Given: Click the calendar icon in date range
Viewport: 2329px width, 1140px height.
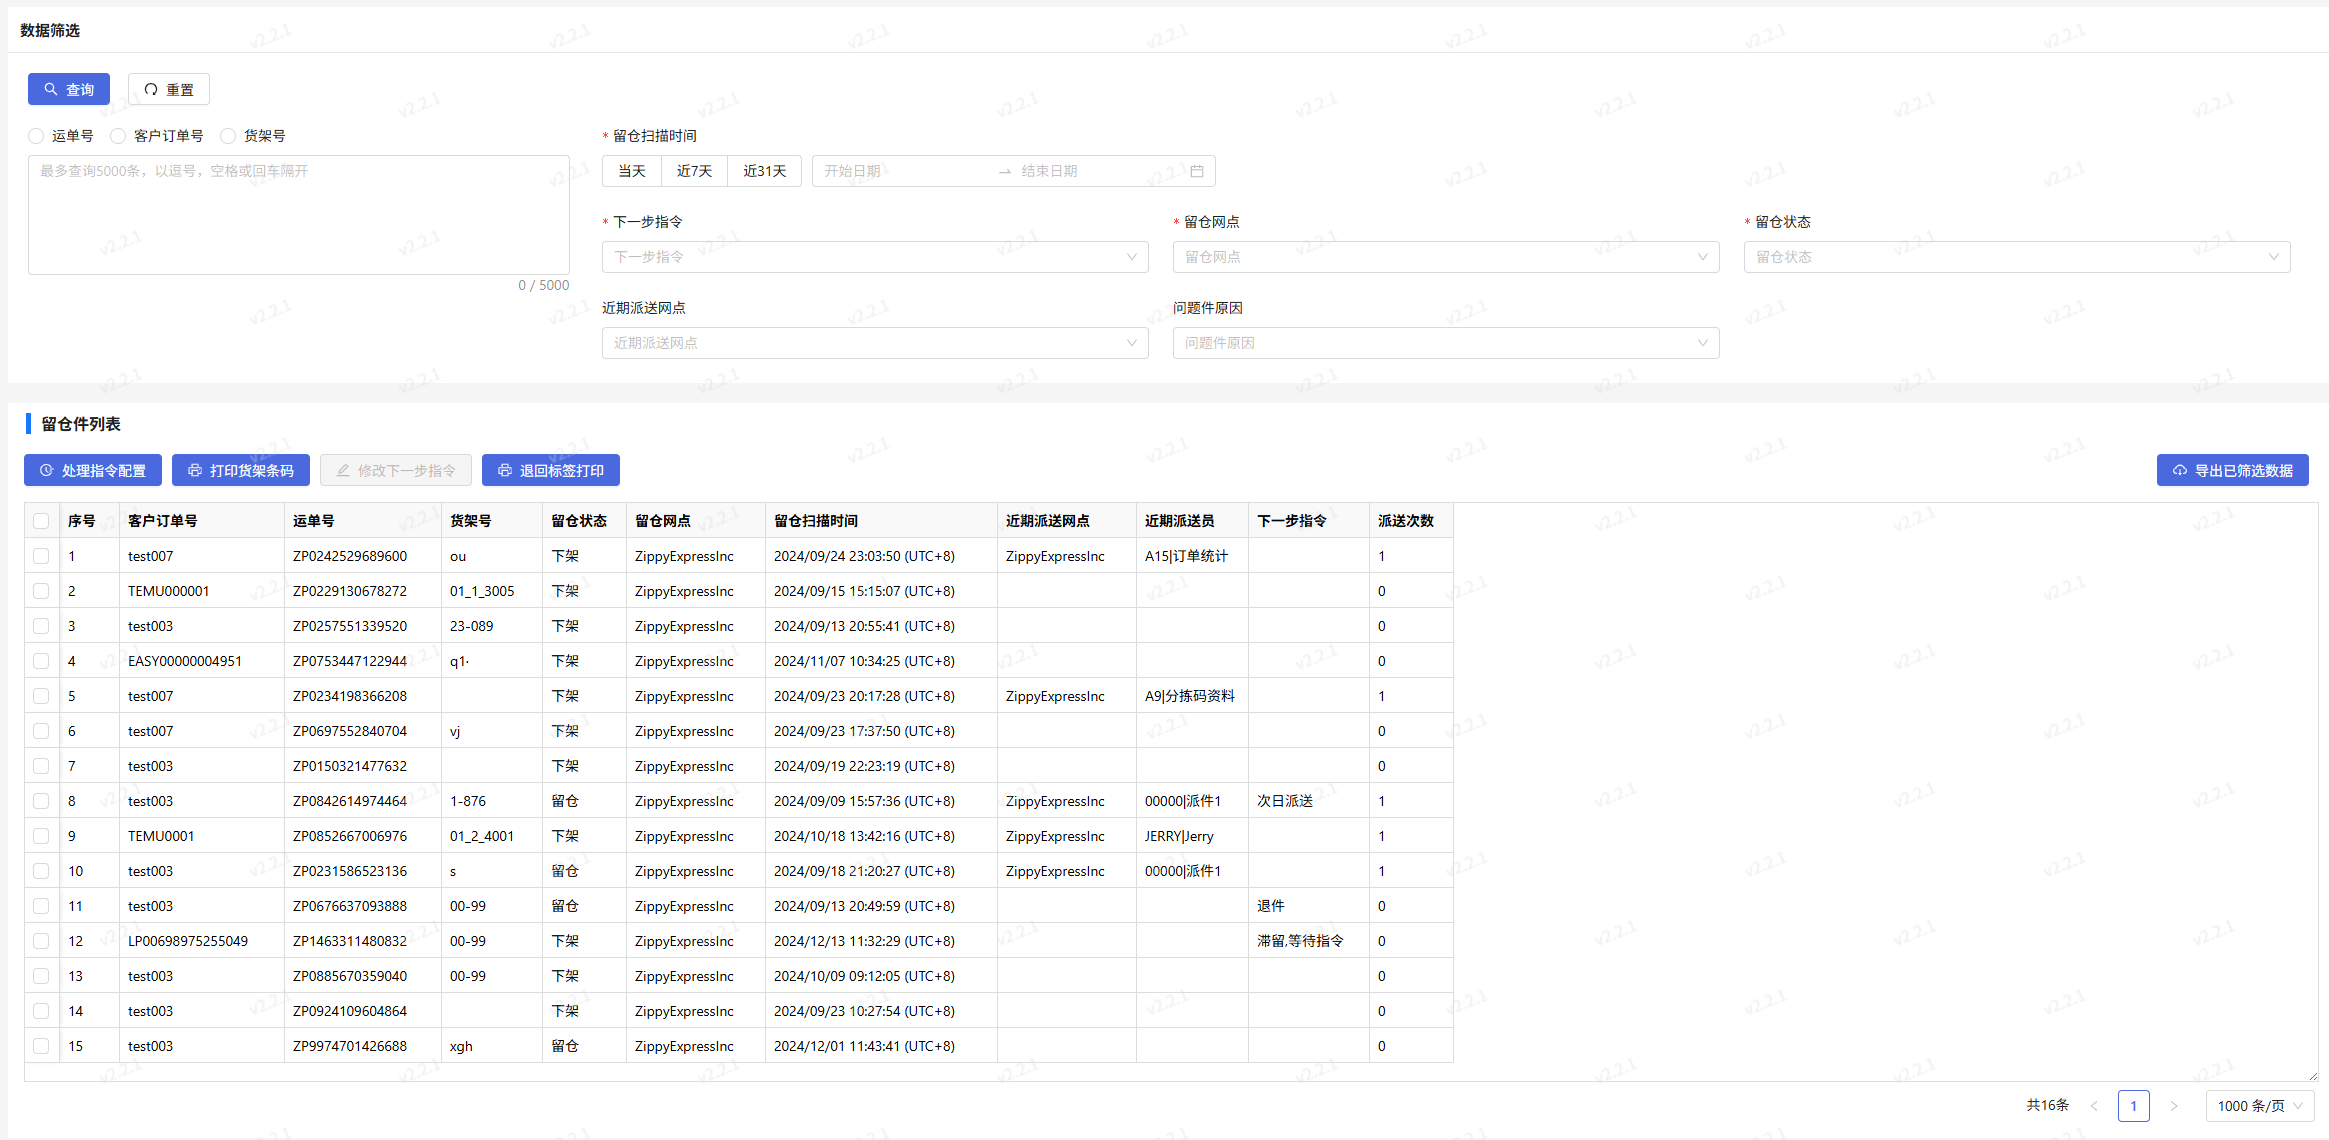Looking at the screenshot, I should point(1196,171).
